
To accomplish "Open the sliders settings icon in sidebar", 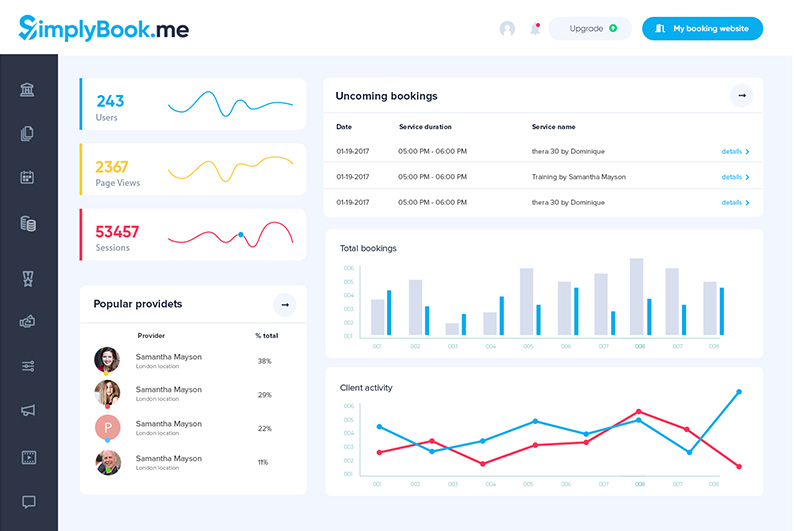I will tap(28, 366).
